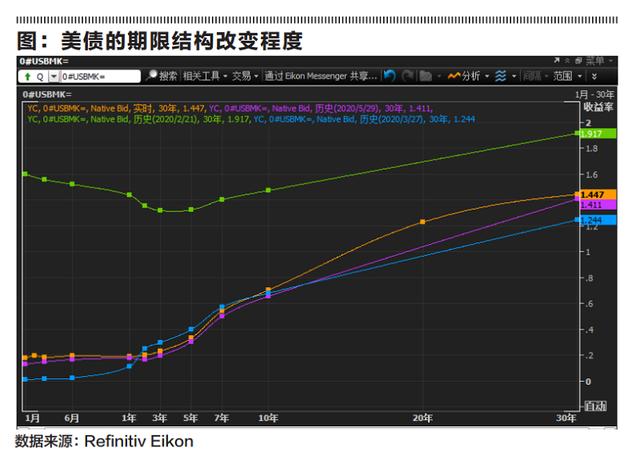The image size is (640, 468).
Task: Click the orange 1.447 value label
Action: [598, 195]
